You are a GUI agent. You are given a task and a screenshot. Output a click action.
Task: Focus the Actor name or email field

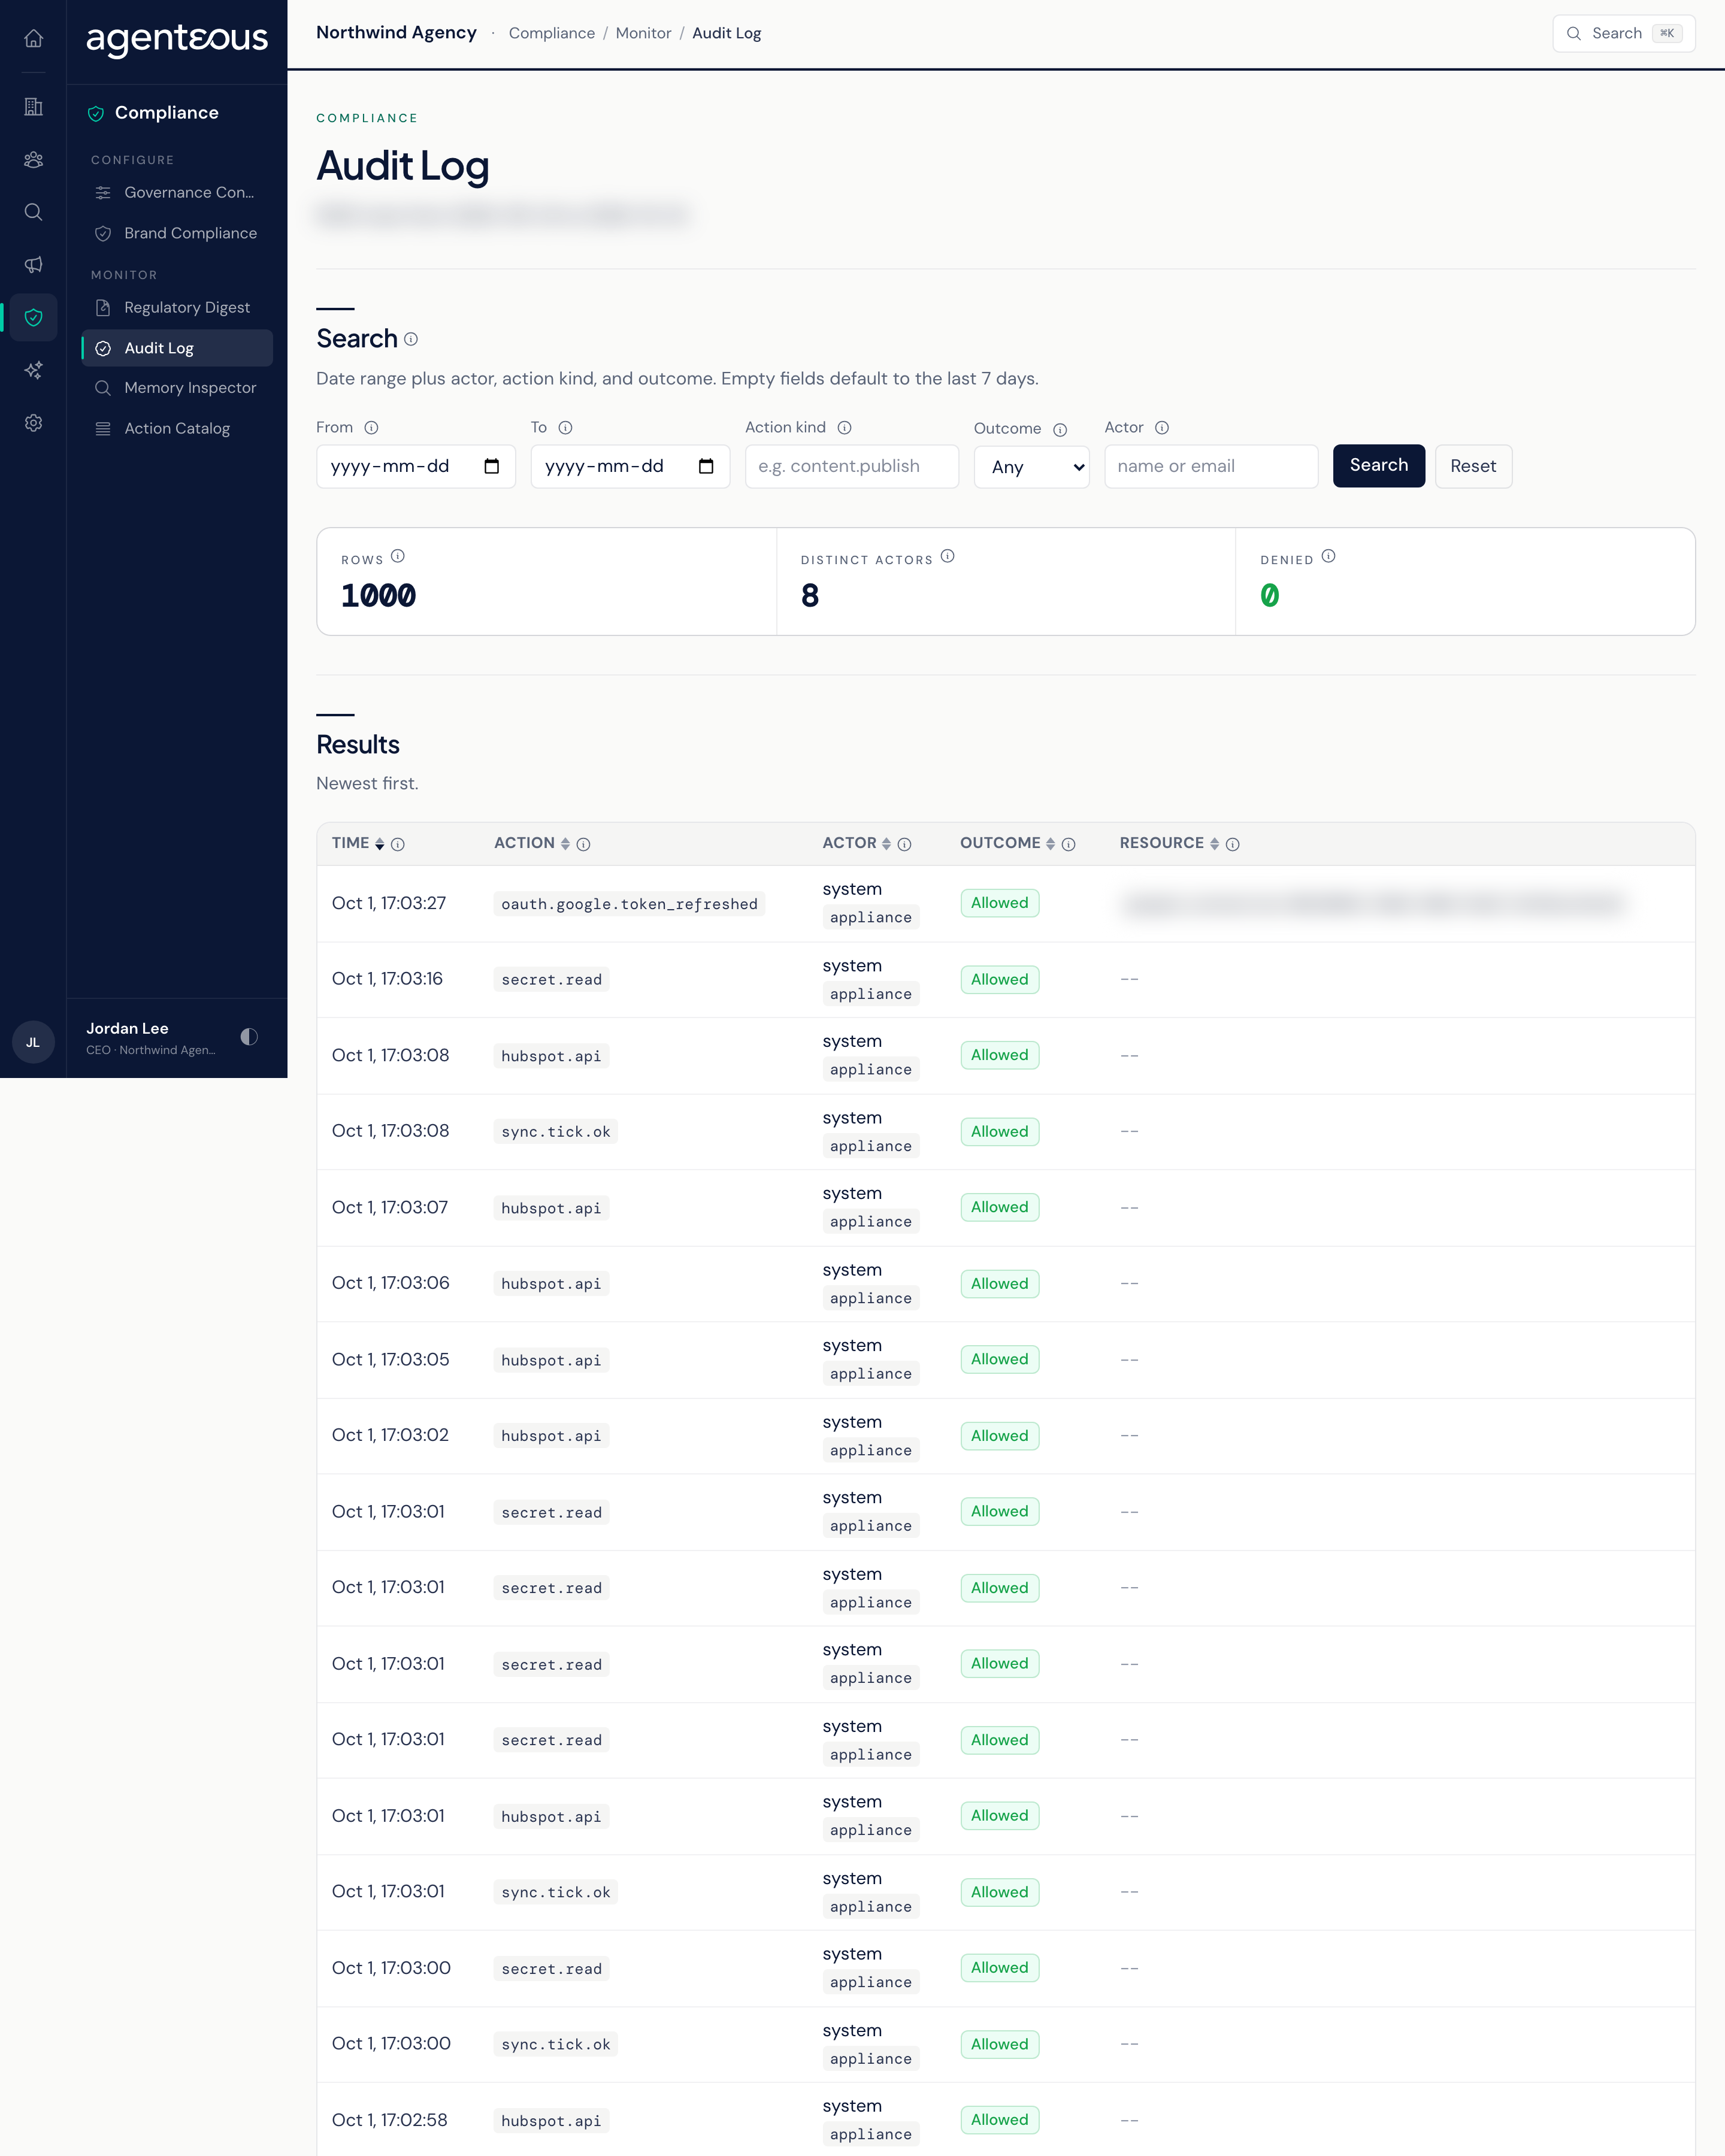[1211, 466]
